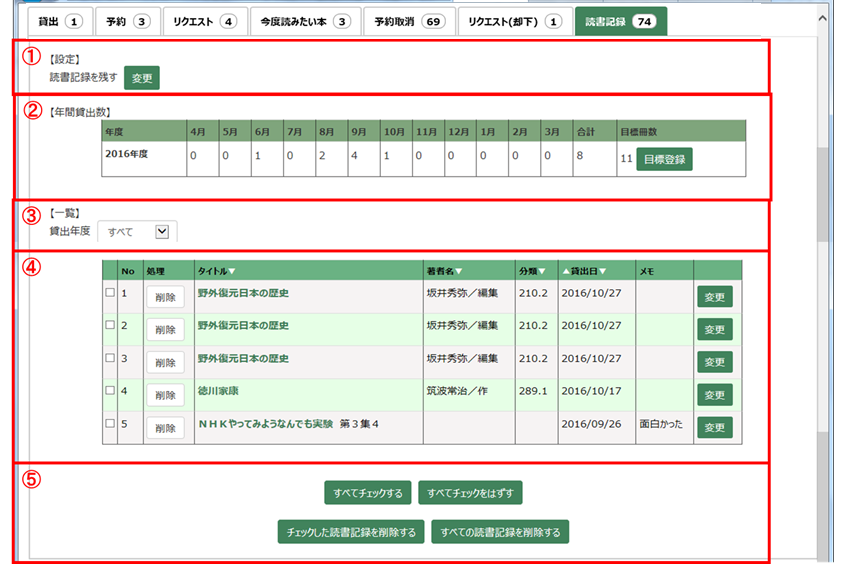The height and width of the screenshot is (586, 843).
Task: Click the すべての読書記録を削除する button
Action: pos(501,531)
